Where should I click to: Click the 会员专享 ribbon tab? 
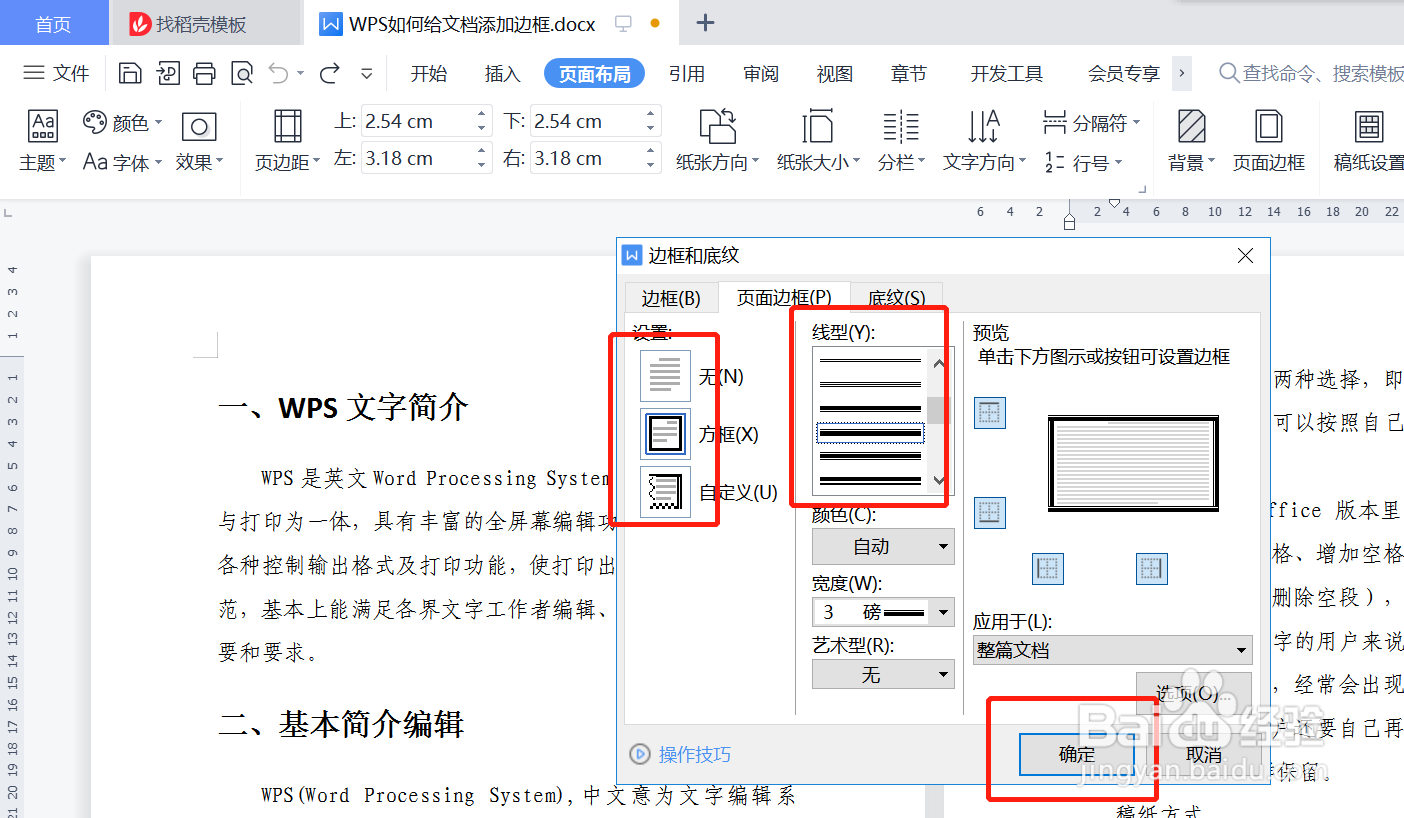coord(1124,73)
